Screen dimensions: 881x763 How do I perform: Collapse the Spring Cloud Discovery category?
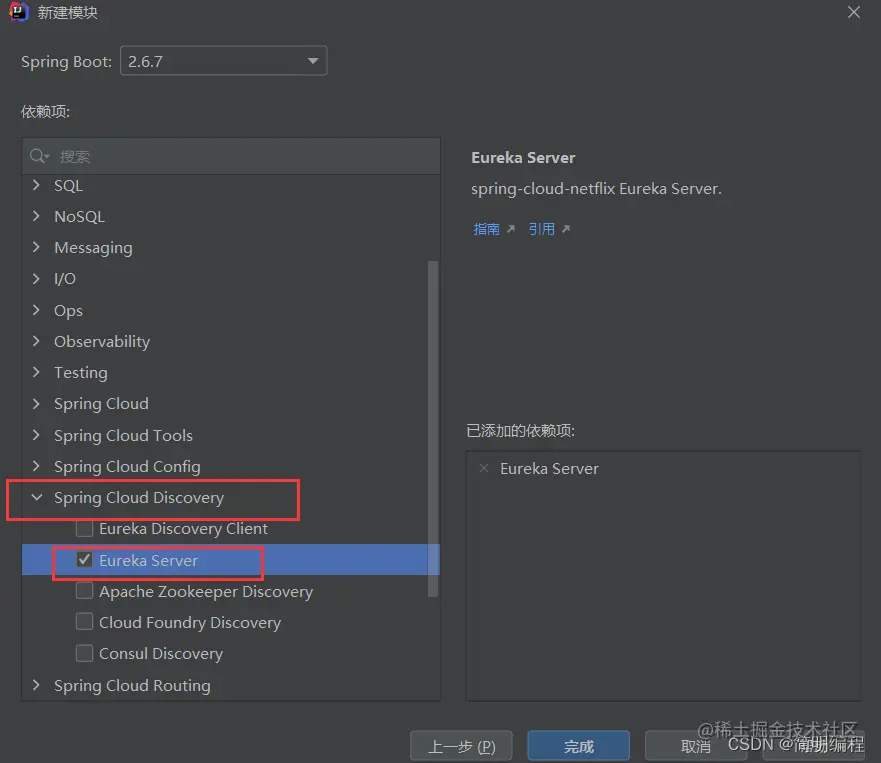pyautogui.click(x=37, y=497)
